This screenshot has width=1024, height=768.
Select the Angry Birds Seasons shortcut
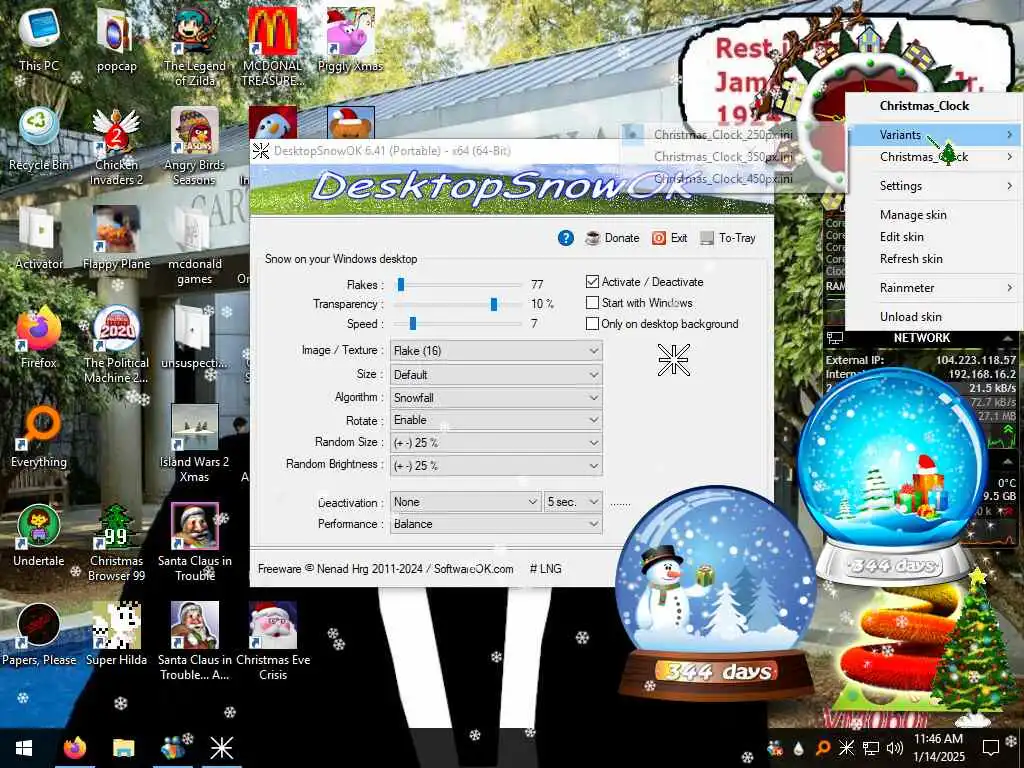click(x=195, y=146)
